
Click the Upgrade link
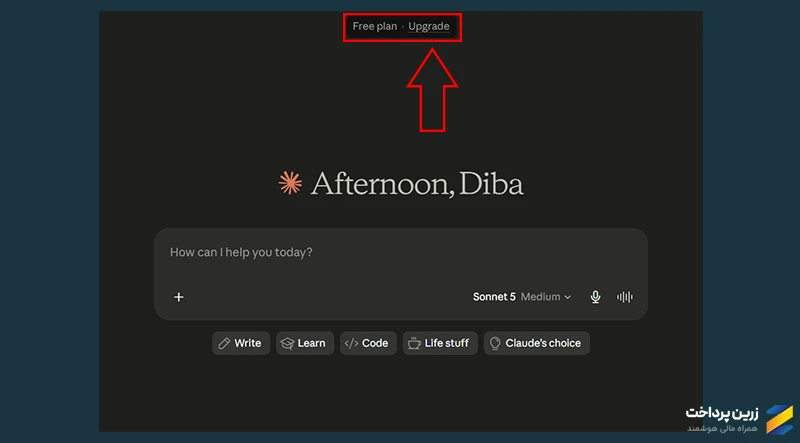429,27
